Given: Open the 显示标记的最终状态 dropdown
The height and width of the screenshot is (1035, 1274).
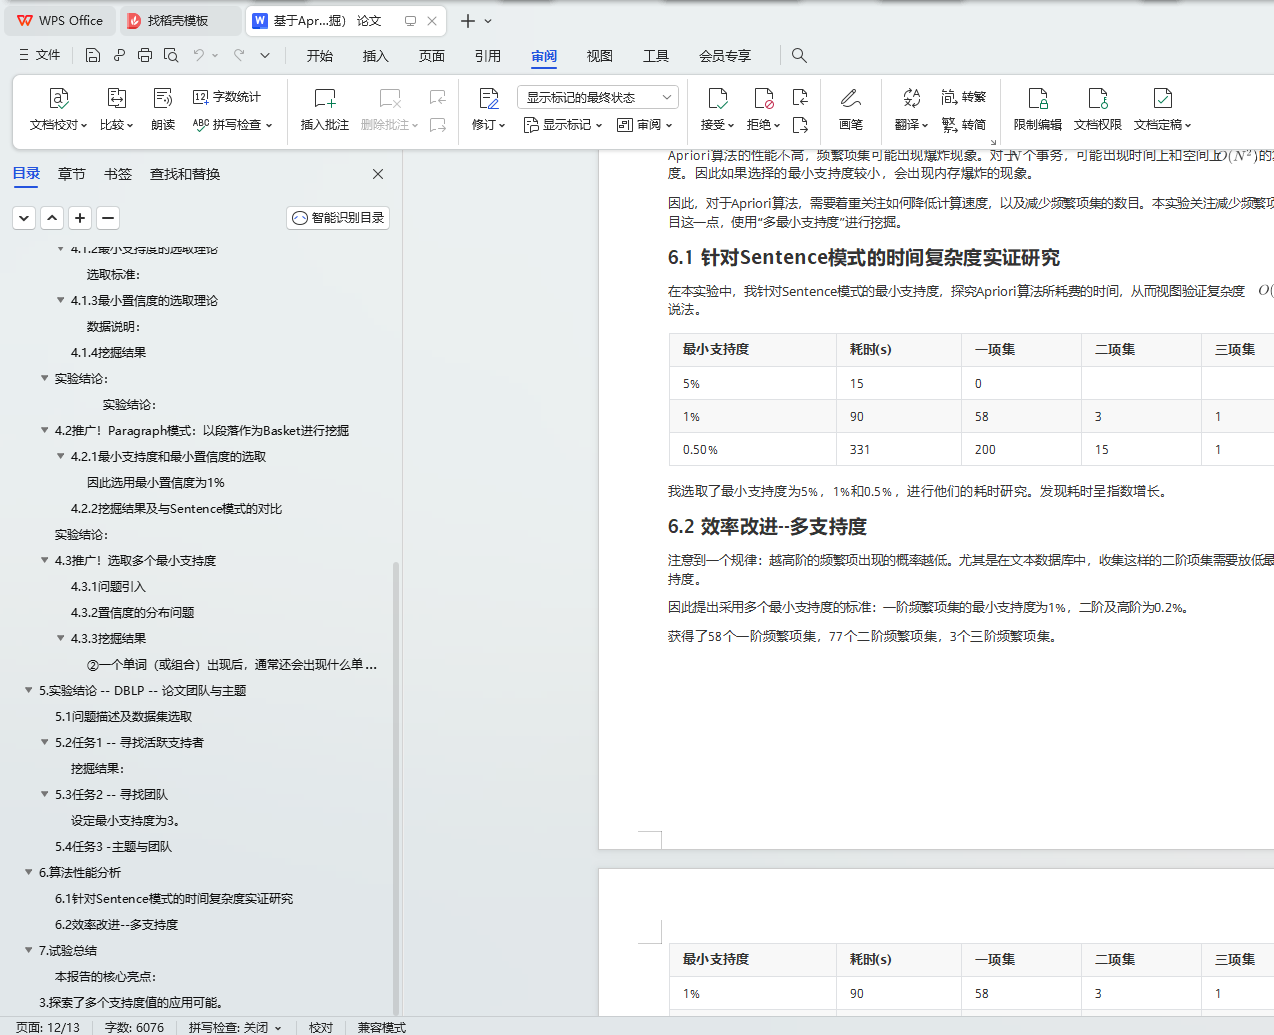Looking at the screenshot, I should (598, 97).
